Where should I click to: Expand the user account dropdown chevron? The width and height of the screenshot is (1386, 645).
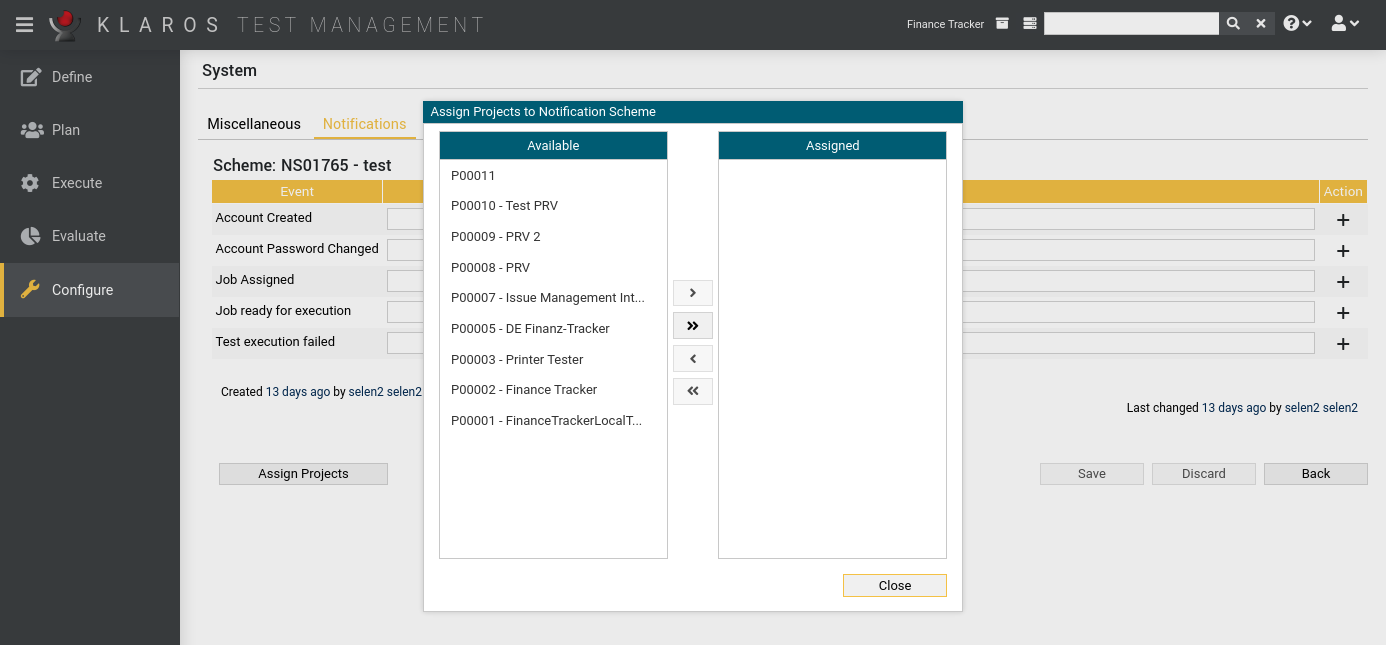pyautogui.click(x=1356, y=22)
